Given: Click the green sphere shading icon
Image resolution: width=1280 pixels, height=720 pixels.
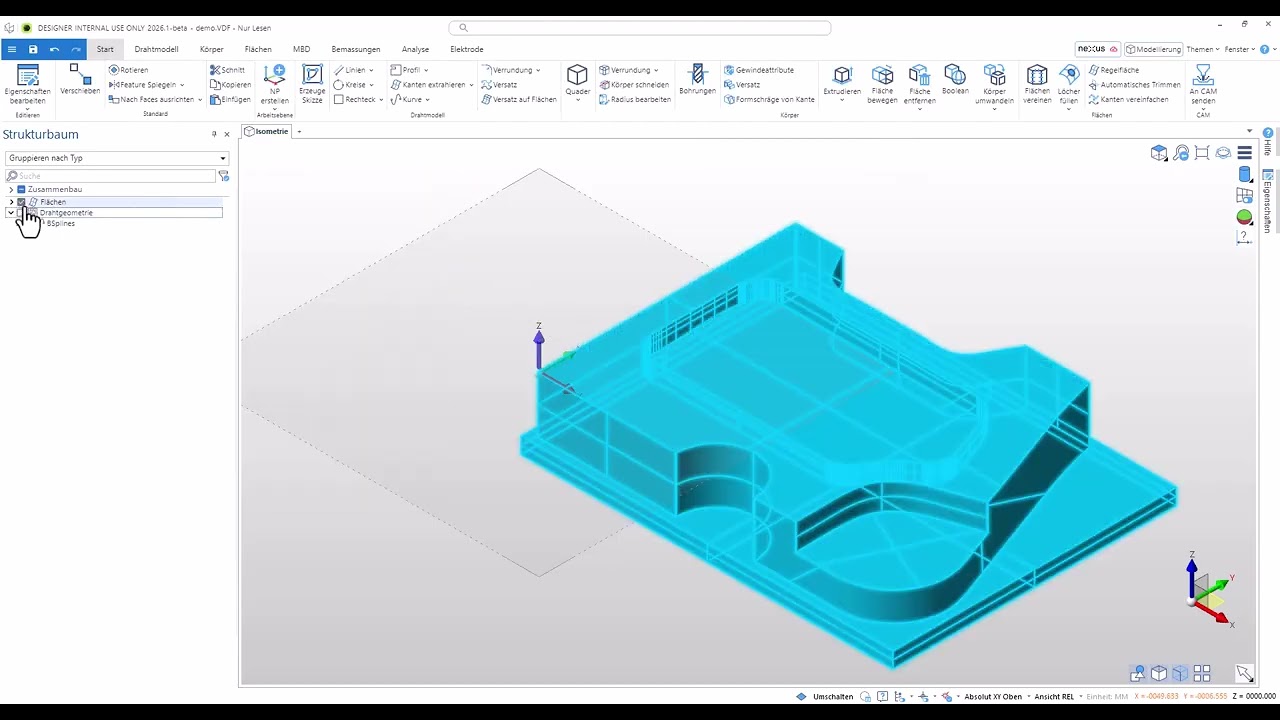Looking at the screenshot, I should pyautogui.click(x=1244, y=217).
